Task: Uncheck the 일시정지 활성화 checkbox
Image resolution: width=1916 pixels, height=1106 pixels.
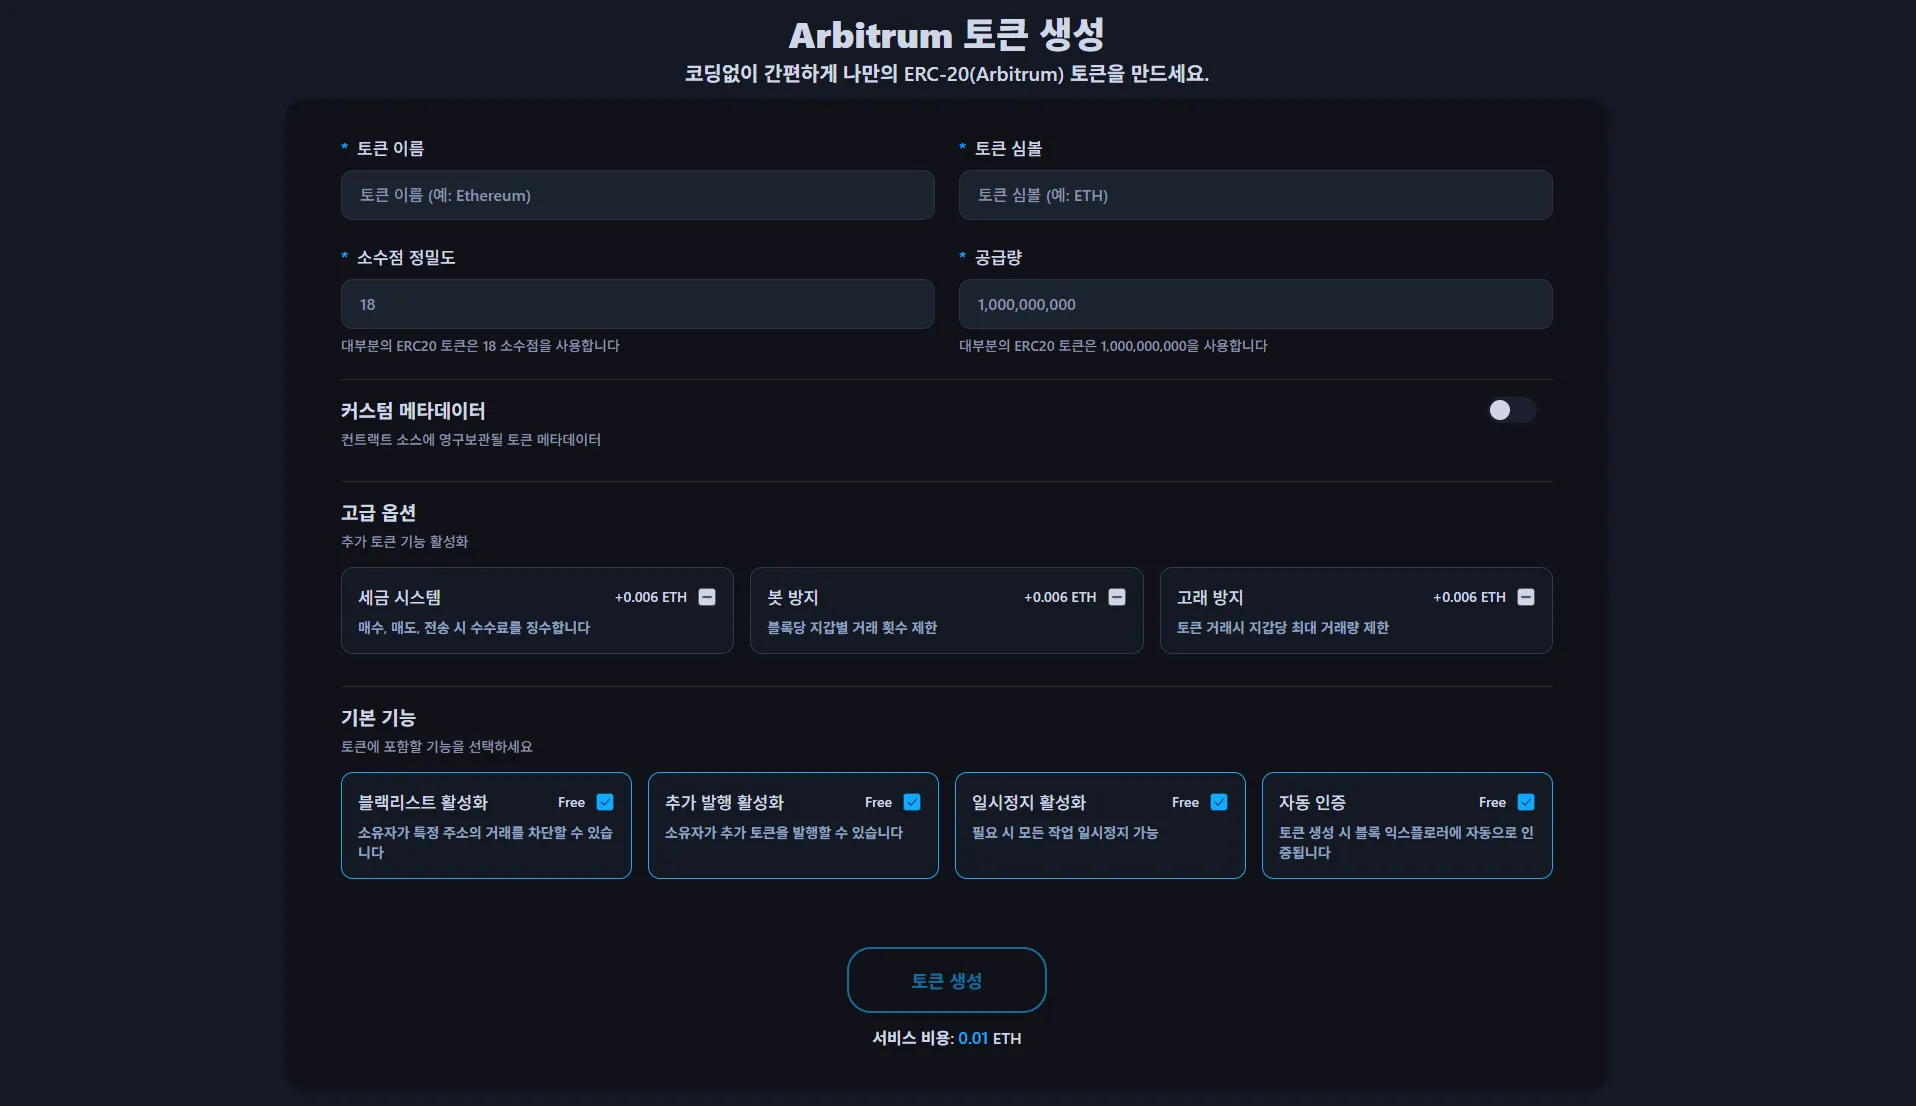Action: coord(1219,802)
